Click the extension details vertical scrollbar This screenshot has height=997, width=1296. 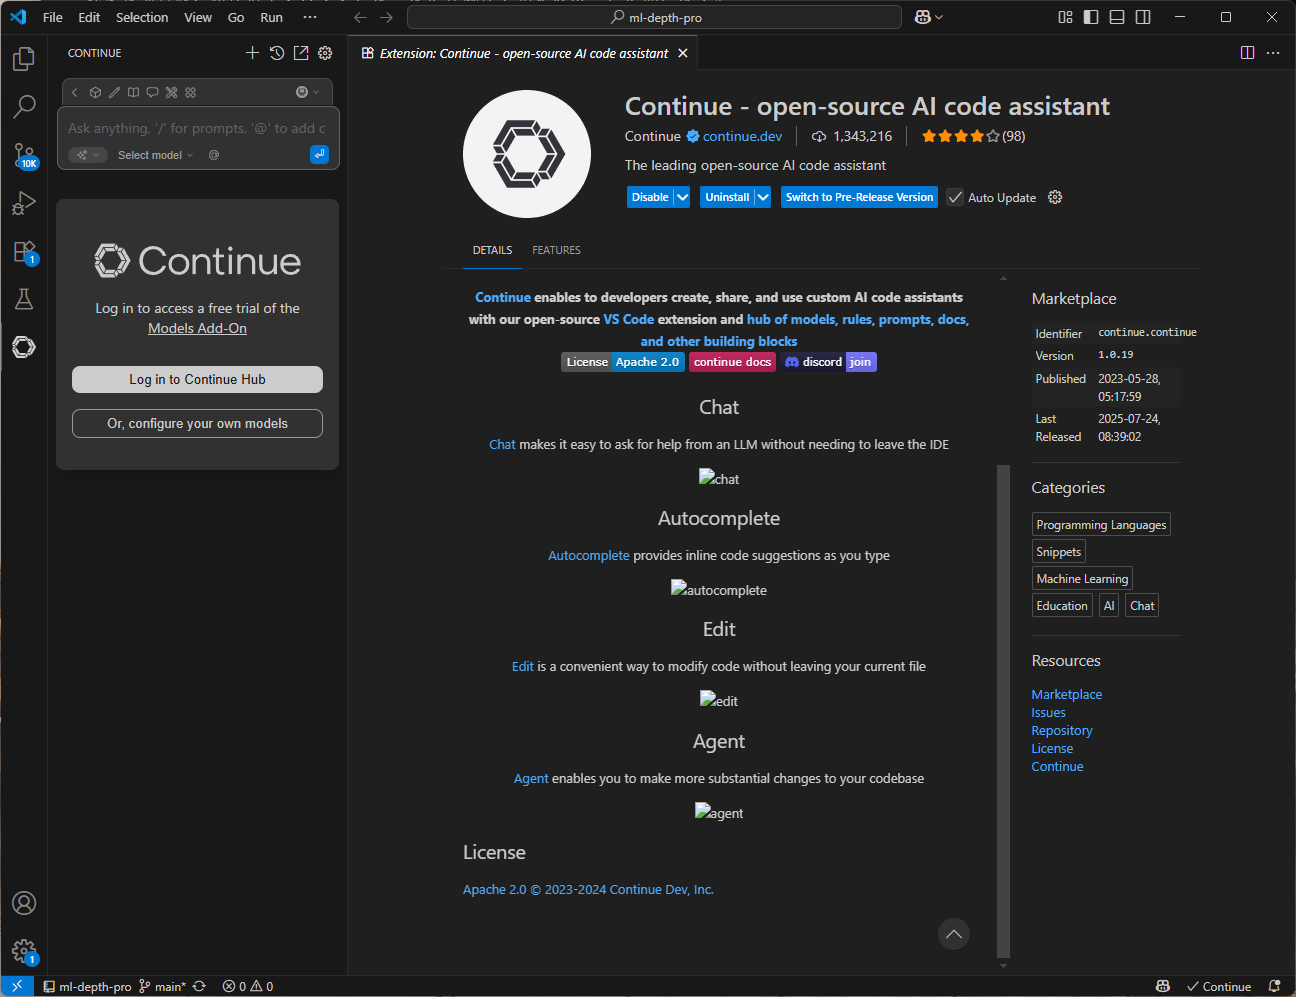pos(1003,711)
